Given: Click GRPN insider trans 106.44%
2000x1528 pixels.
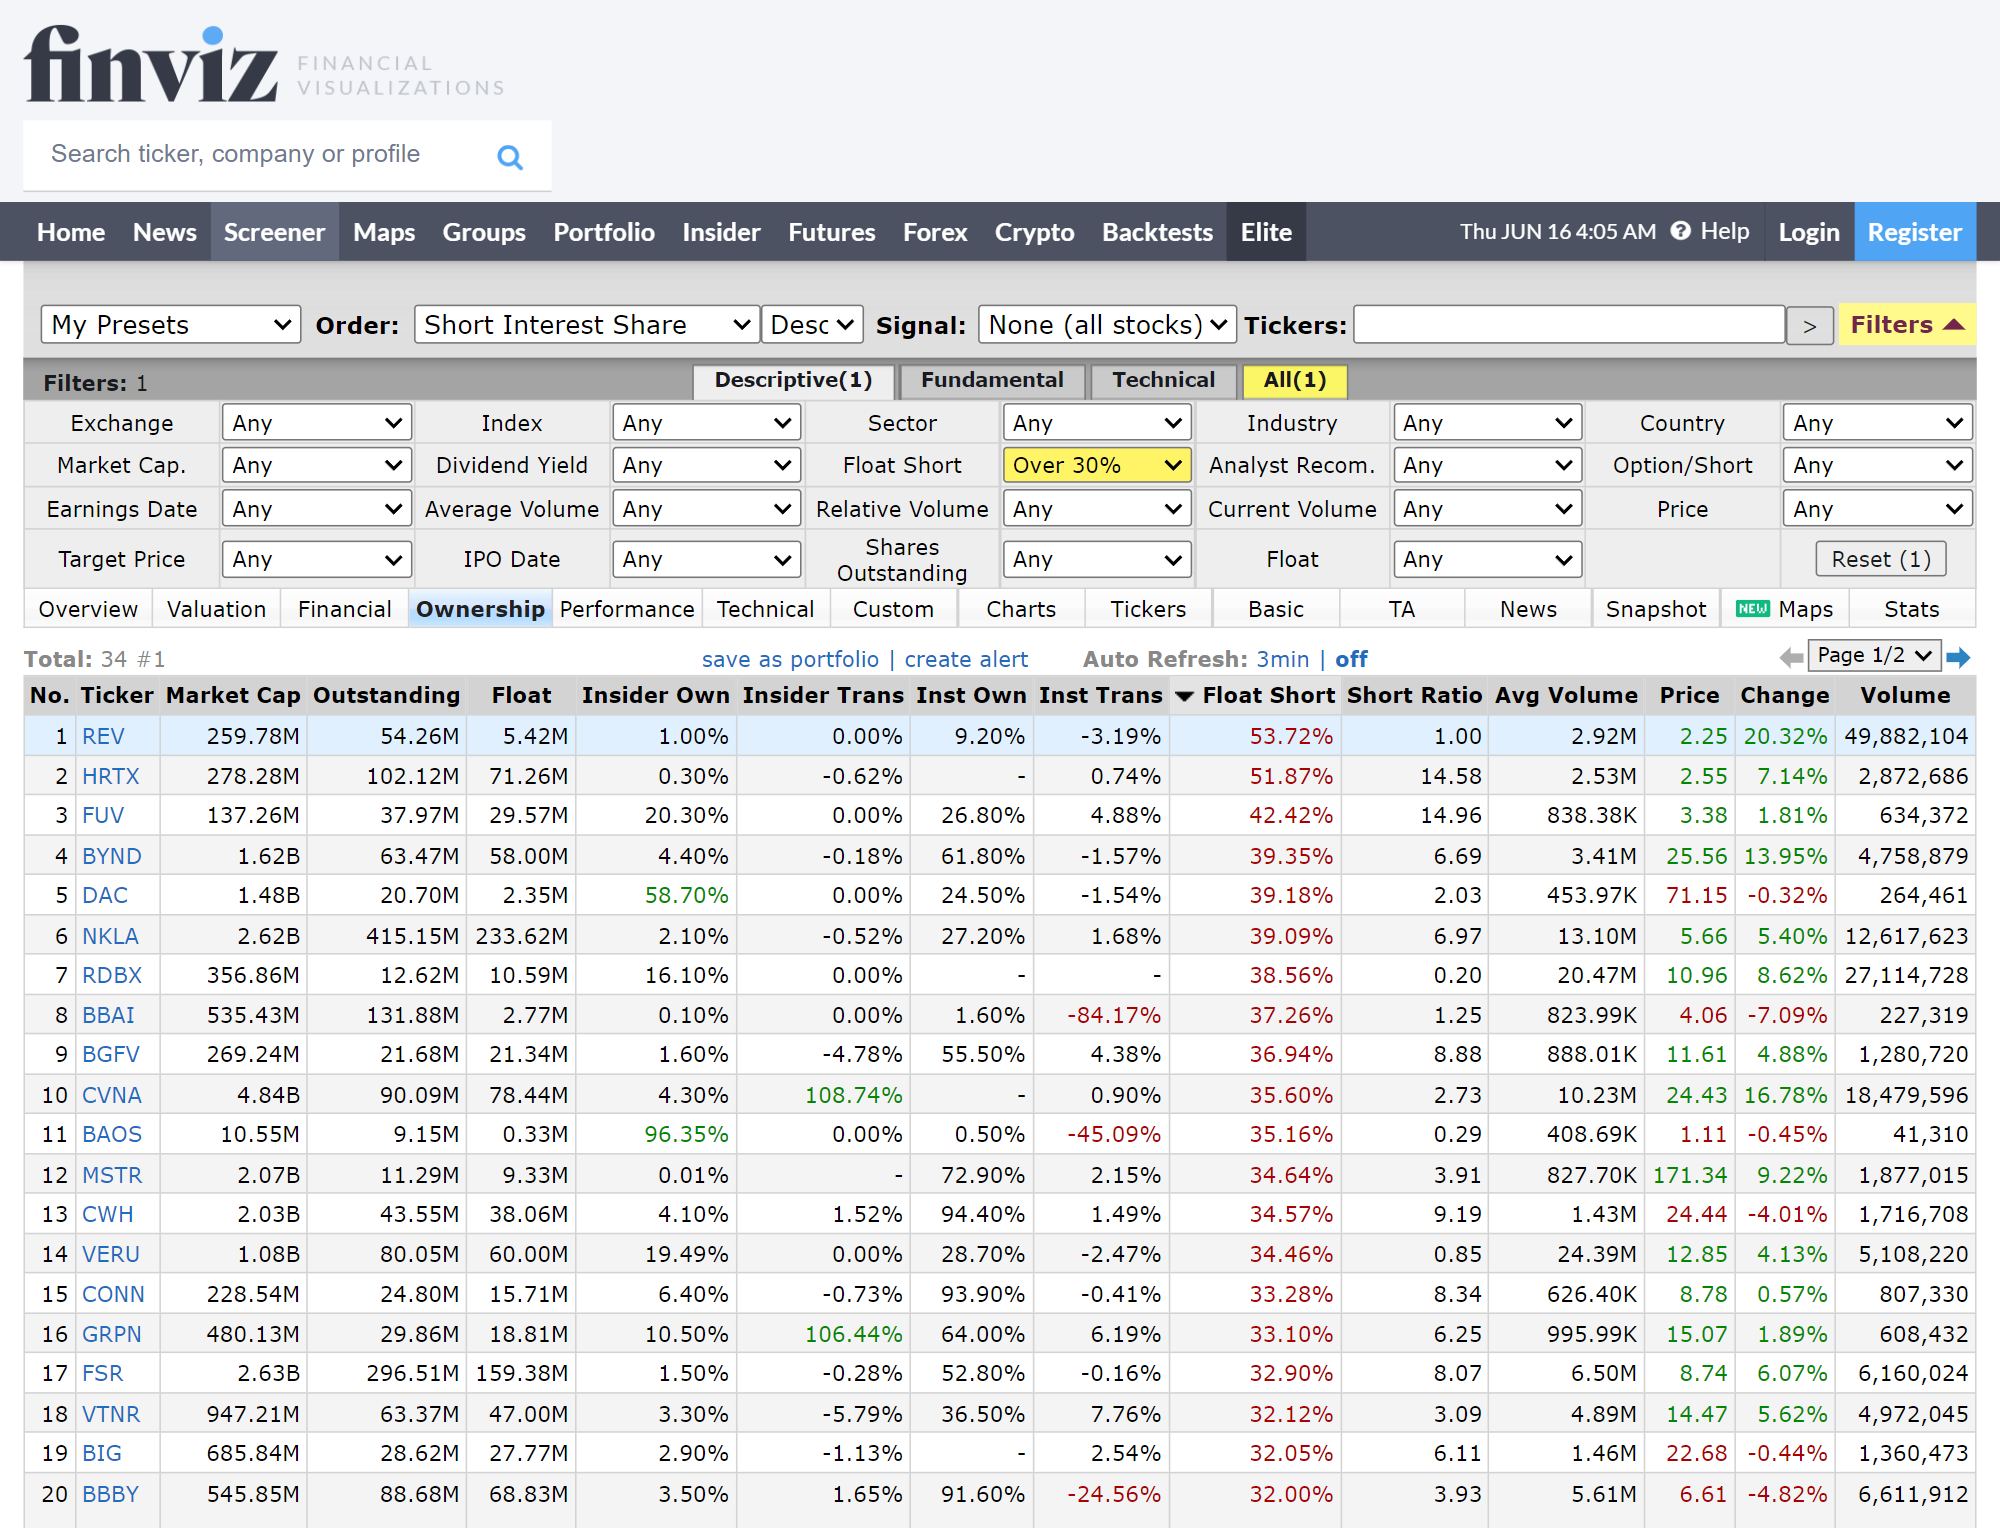Looking at the screenshot, I should tap(854, 1334).
